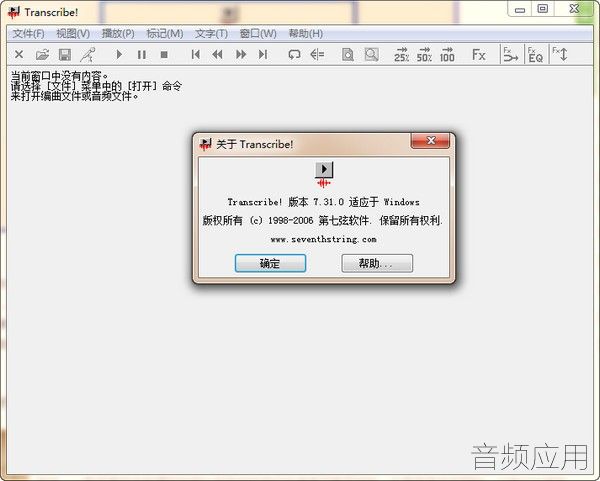This screenshot has width=600, height=481.
Task: Pause playback in the toolbar
Action: [x=142, y=55]
